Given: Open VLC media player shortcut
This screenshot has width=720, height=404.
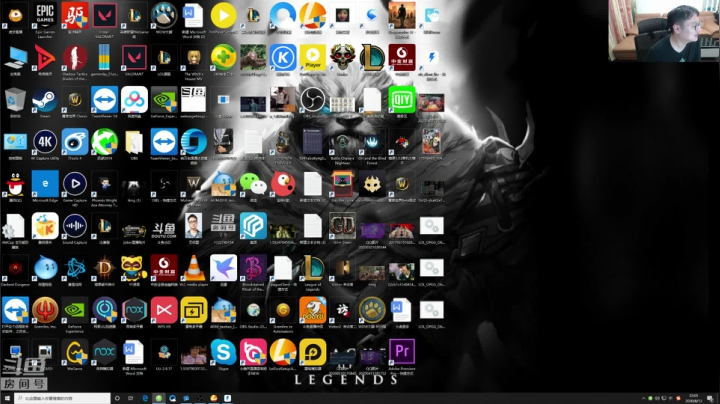Looking at the screenshot, I should [194, 268].
